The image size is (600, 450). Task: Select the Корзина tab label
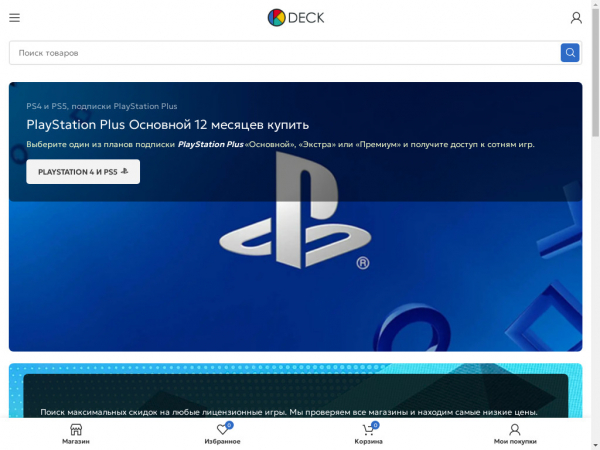tap(368, 441)
